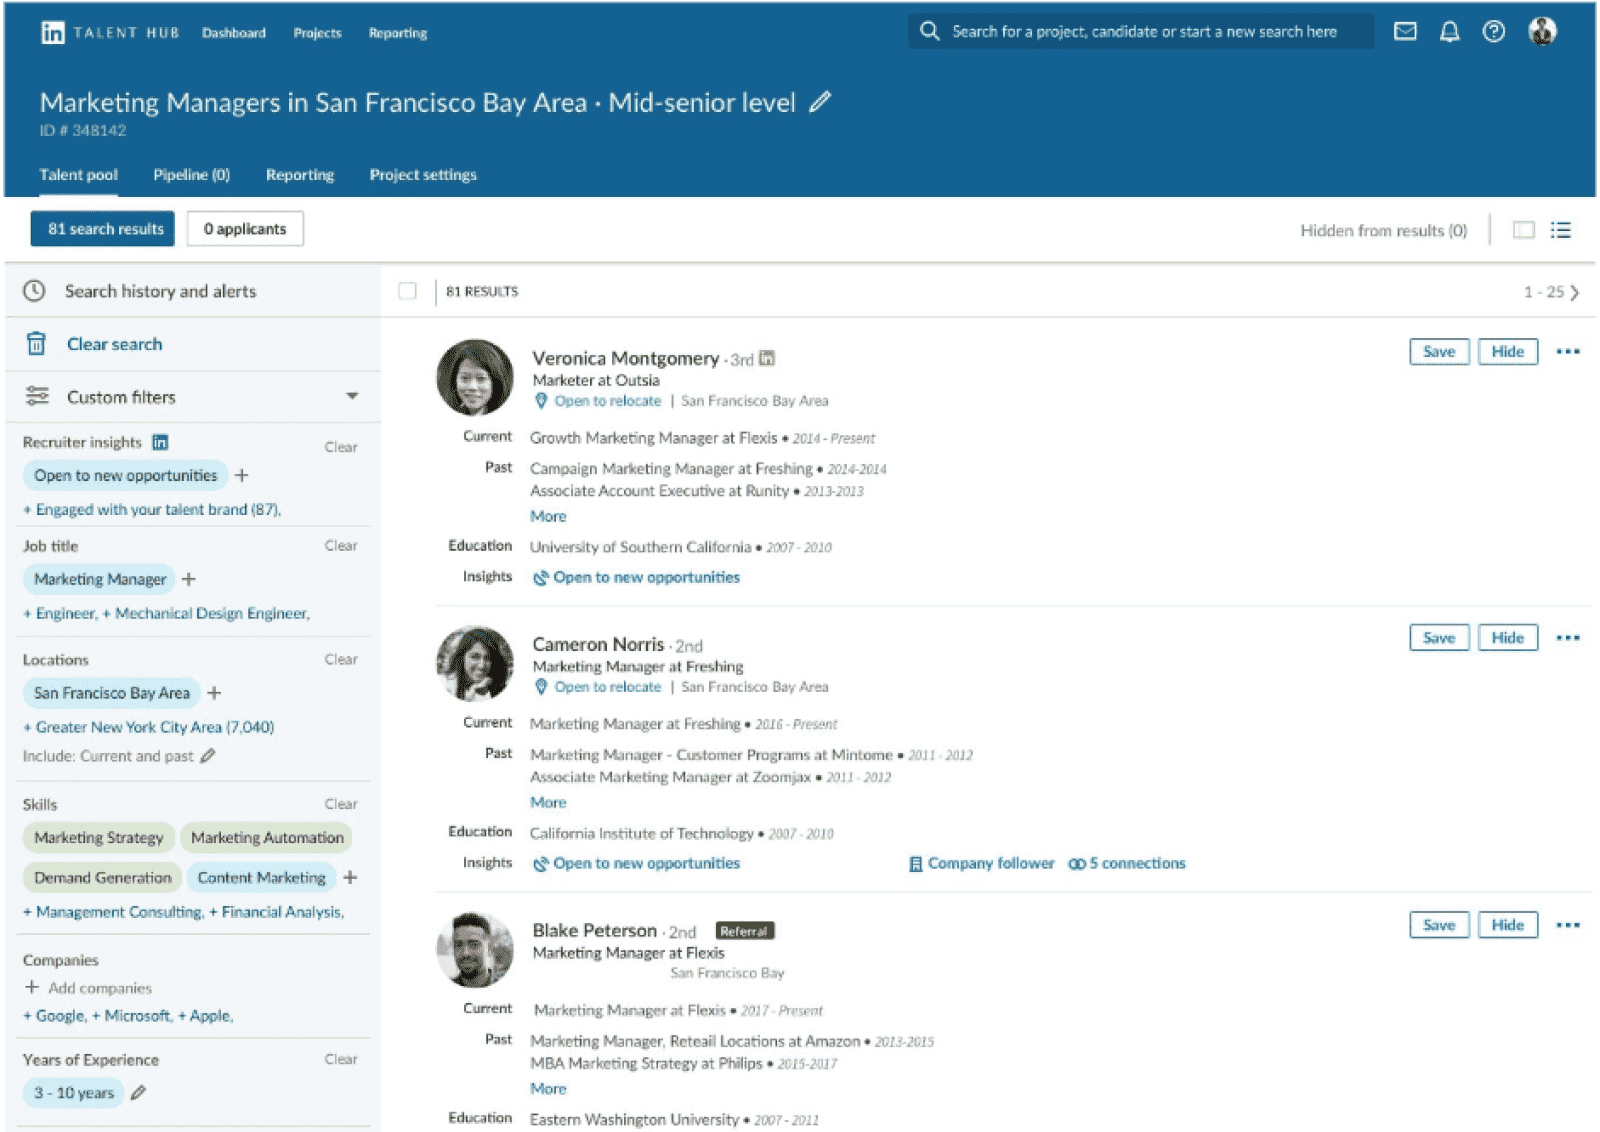
Task: Clear the Skills filter
Action: [x=341, y=804]
